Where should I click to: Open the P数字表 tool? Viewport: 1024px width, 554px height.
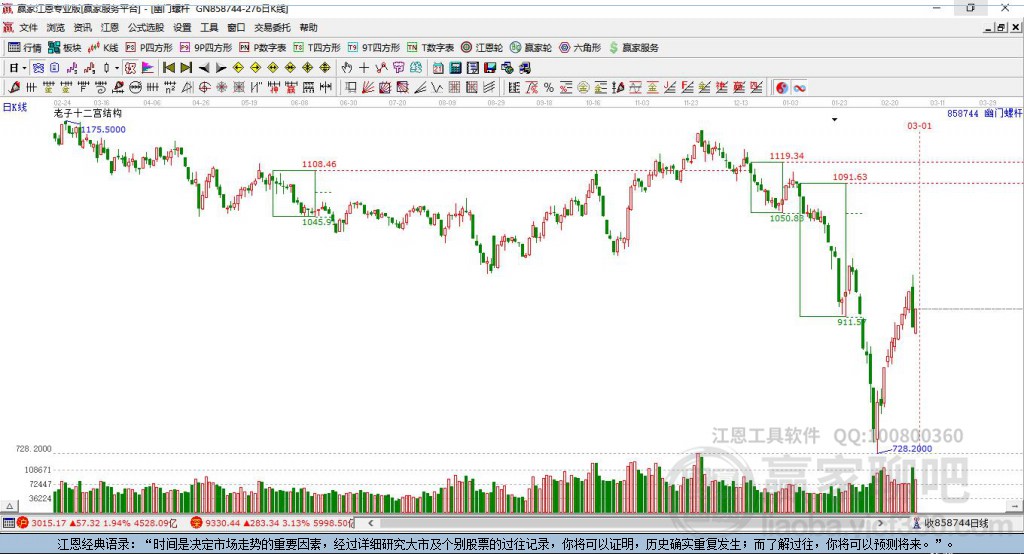[x=263, y=48]
